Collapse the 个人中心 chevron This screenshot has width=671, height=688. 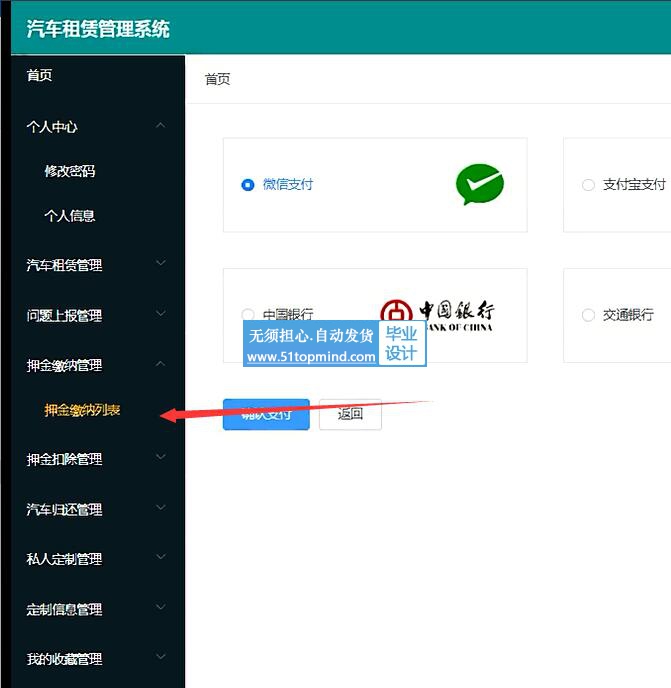click(x=161, y=126)
